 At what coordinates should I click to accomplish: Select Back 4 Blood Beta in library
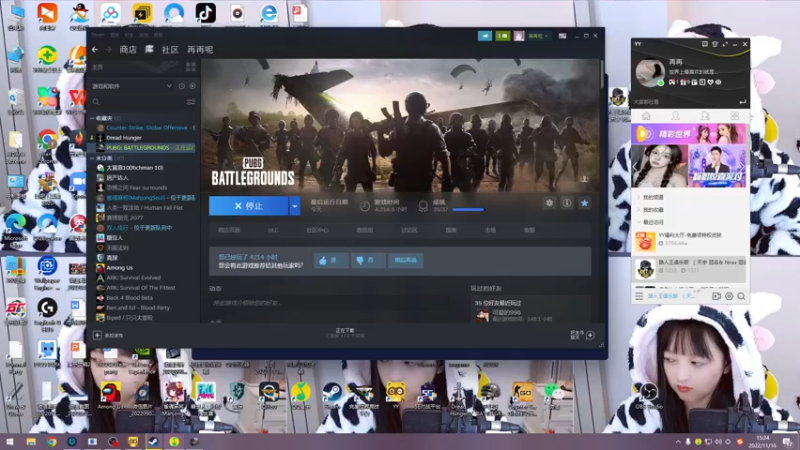coord(129,297)
